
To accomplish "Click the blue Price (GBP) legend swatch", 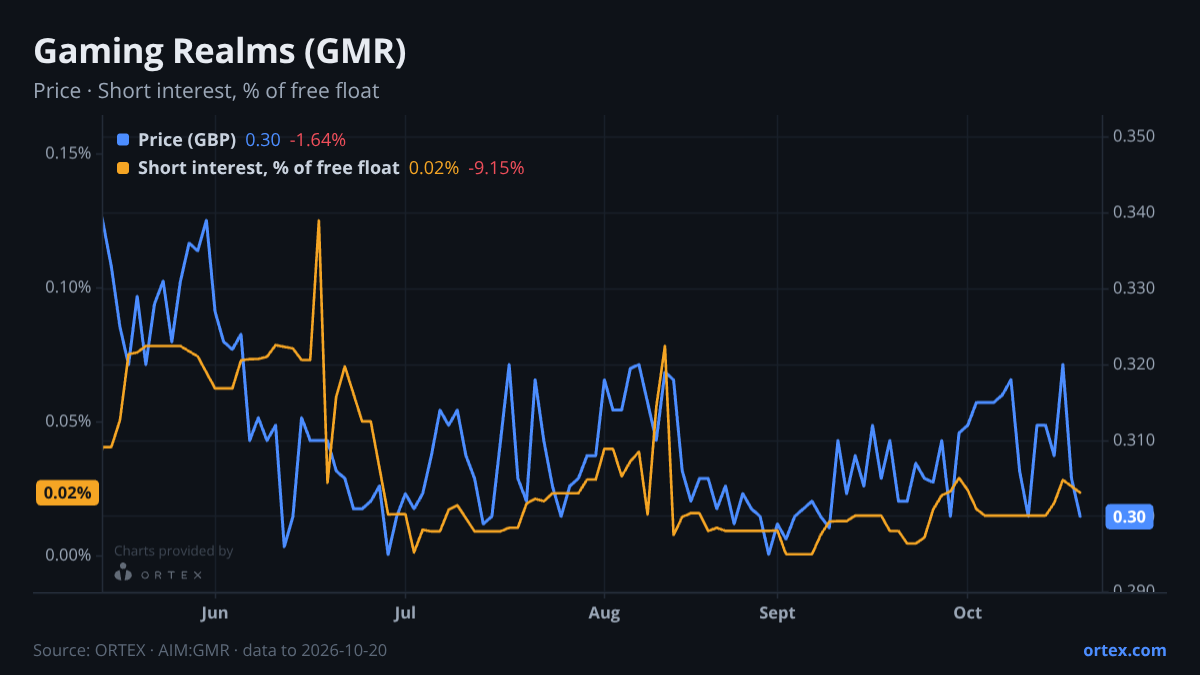I will point(123,140).
